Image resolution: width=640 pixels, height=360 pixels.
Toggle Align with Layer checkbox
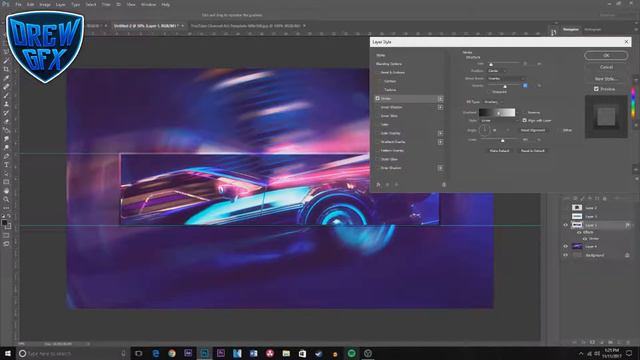point(524,120)
